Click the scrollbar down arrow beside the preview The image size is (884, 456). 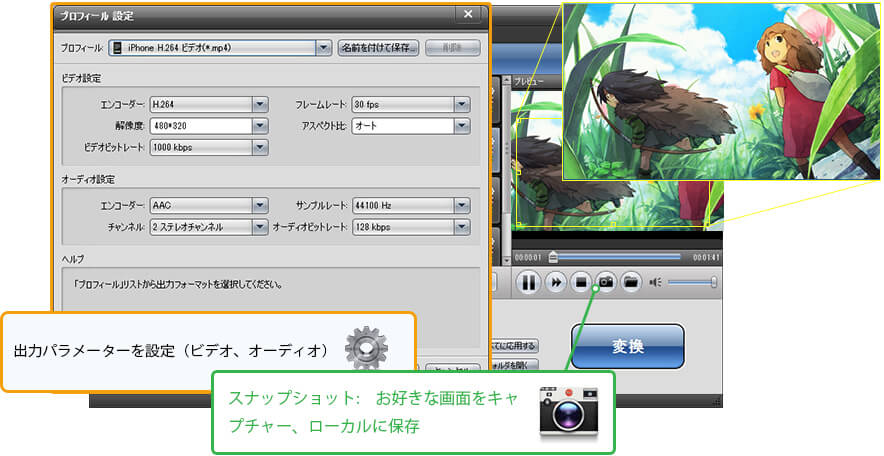[506, 260]
